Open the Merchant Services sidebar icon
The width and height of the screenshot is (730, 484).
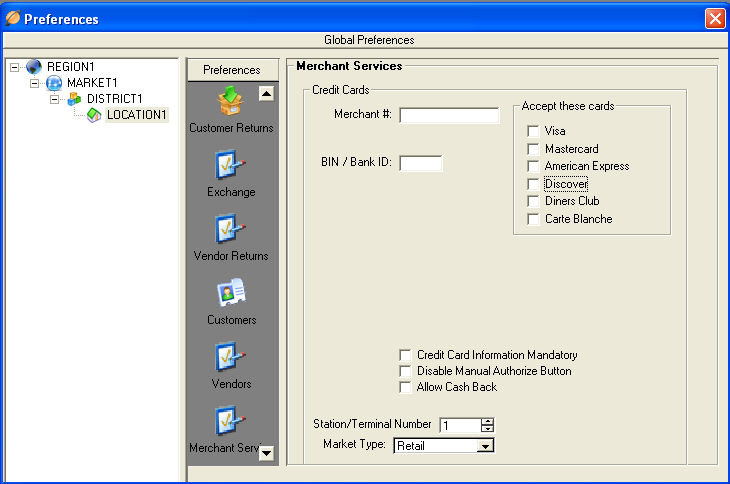[x=230, y=420]
